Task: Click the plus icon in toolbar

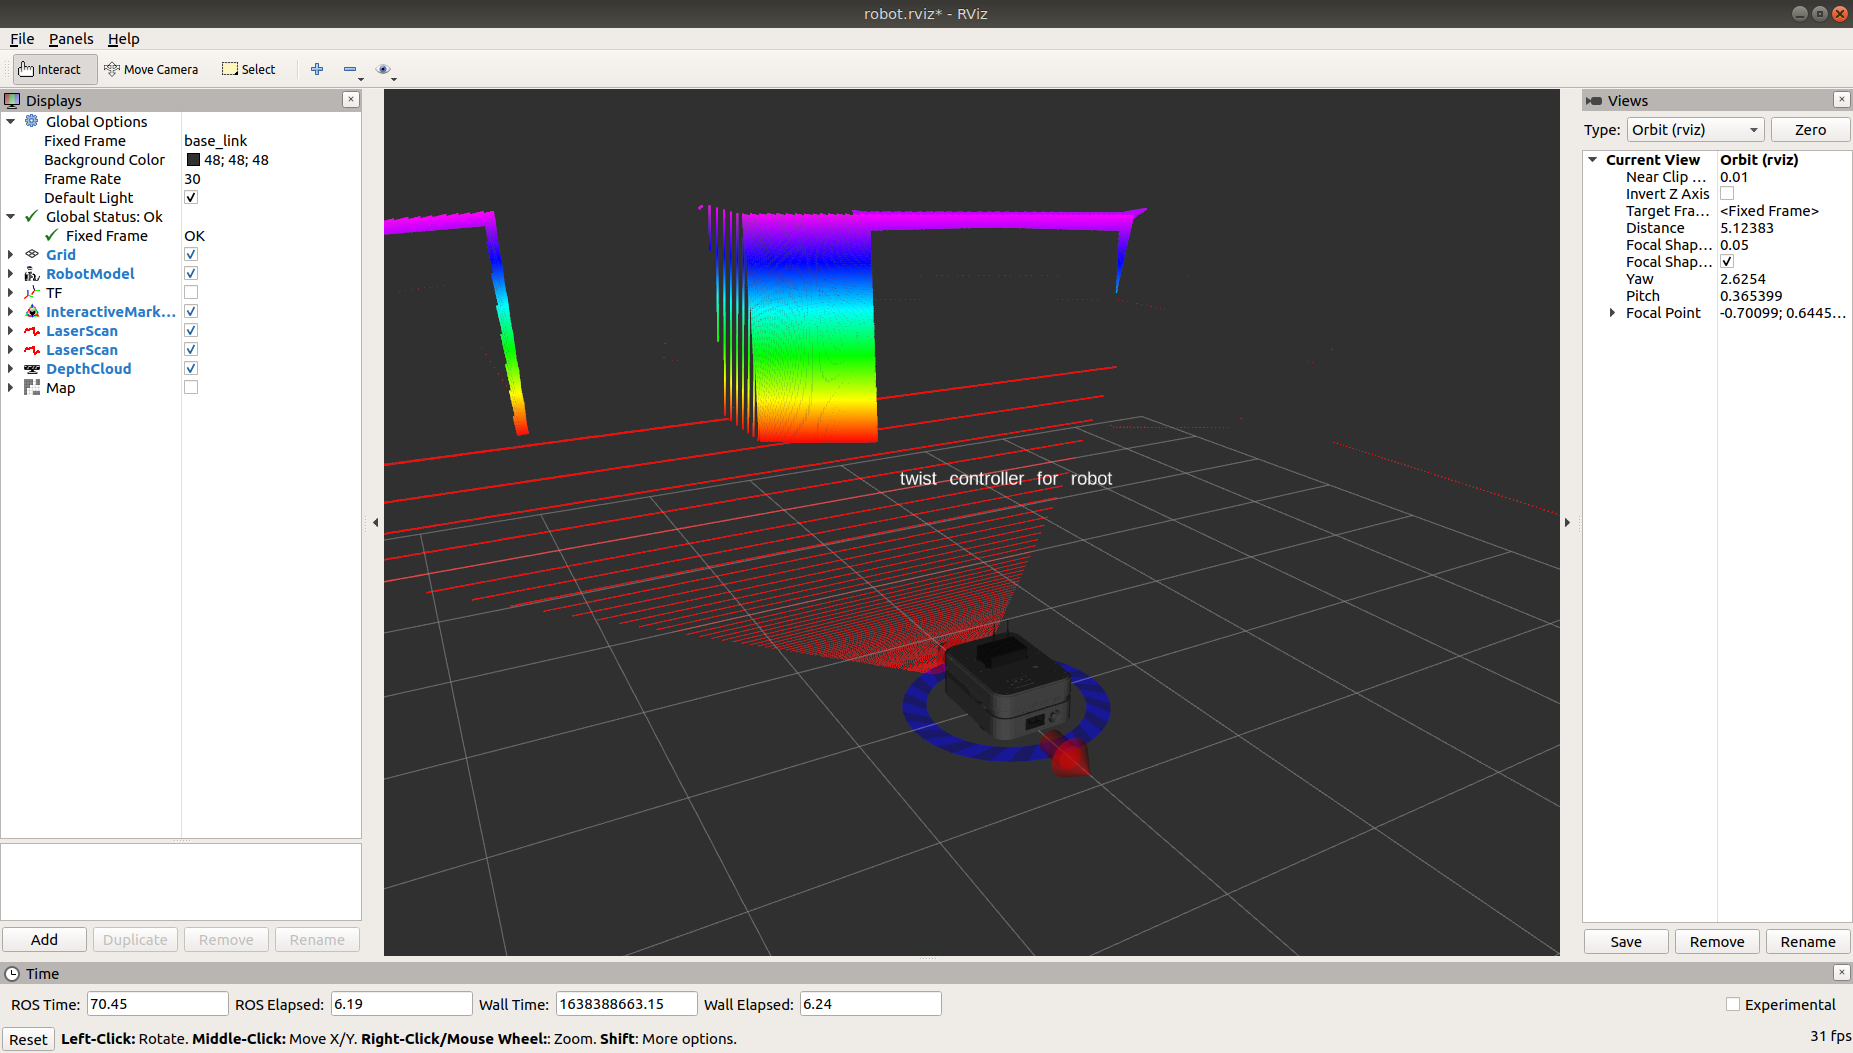Action: coord(317,69)
